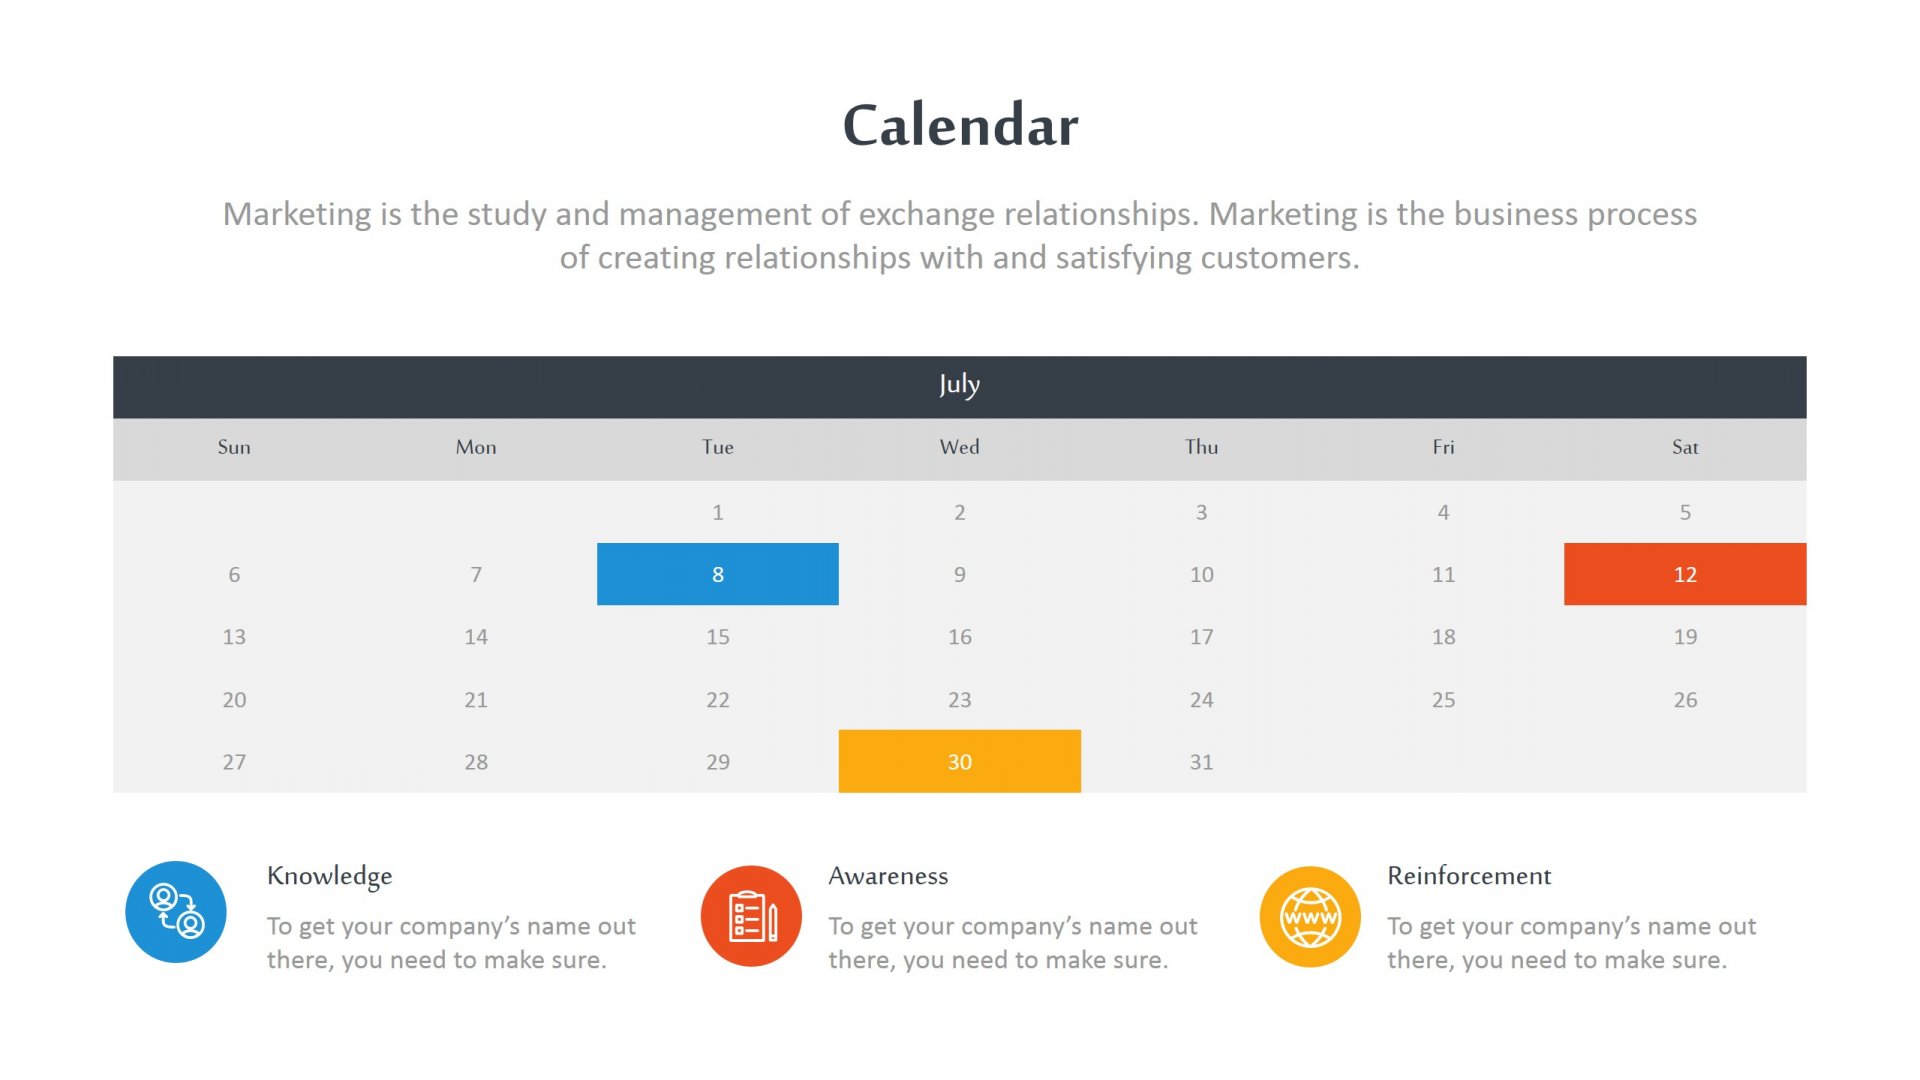Select date 15 in the calendar

coord(717,637)
